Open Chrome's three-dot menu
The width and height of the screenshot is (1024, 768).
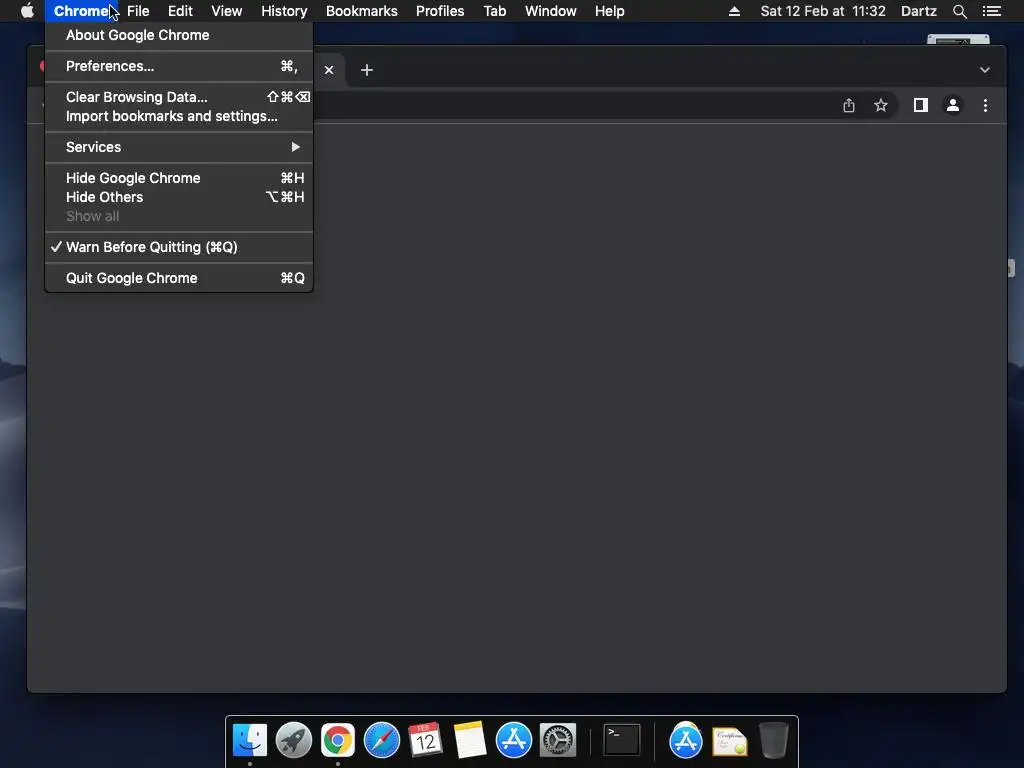coord(985,105)
